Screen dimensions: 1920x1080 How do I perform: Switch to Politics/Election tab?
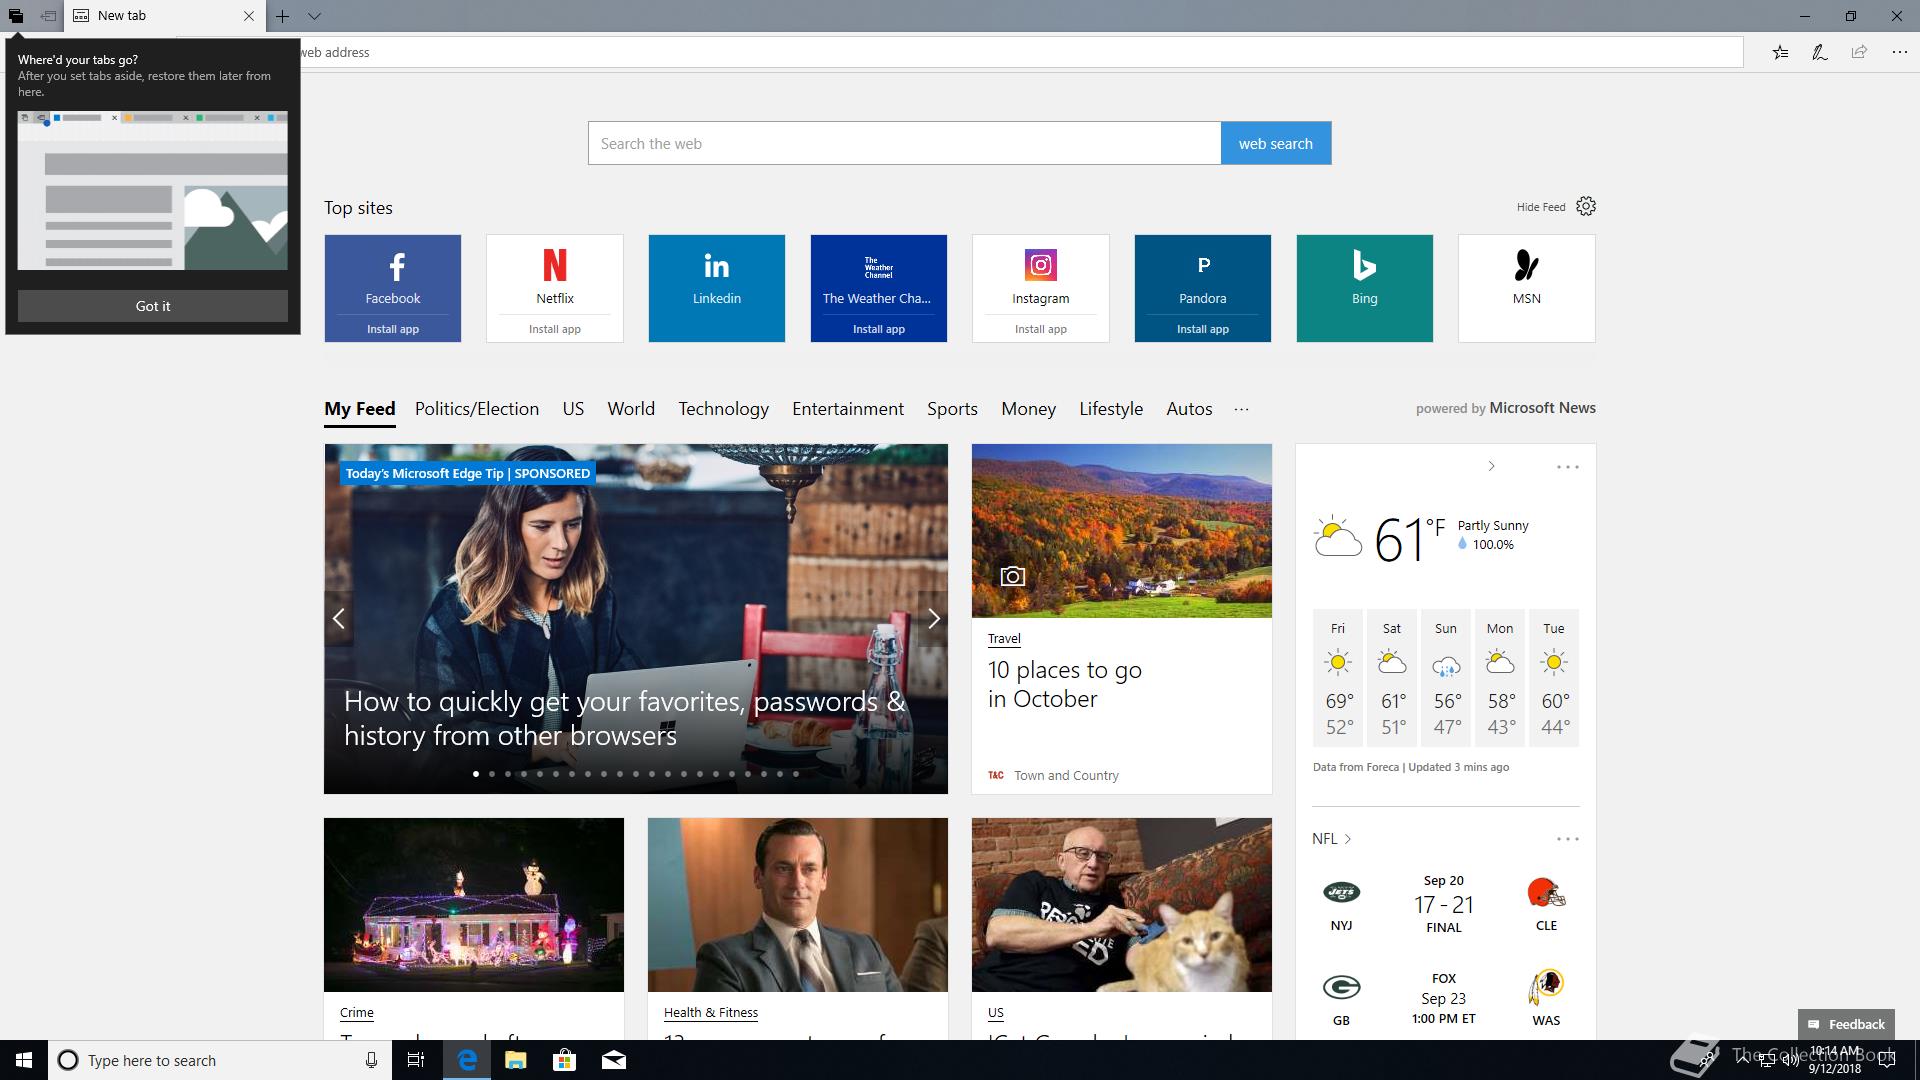click(477, 409)
